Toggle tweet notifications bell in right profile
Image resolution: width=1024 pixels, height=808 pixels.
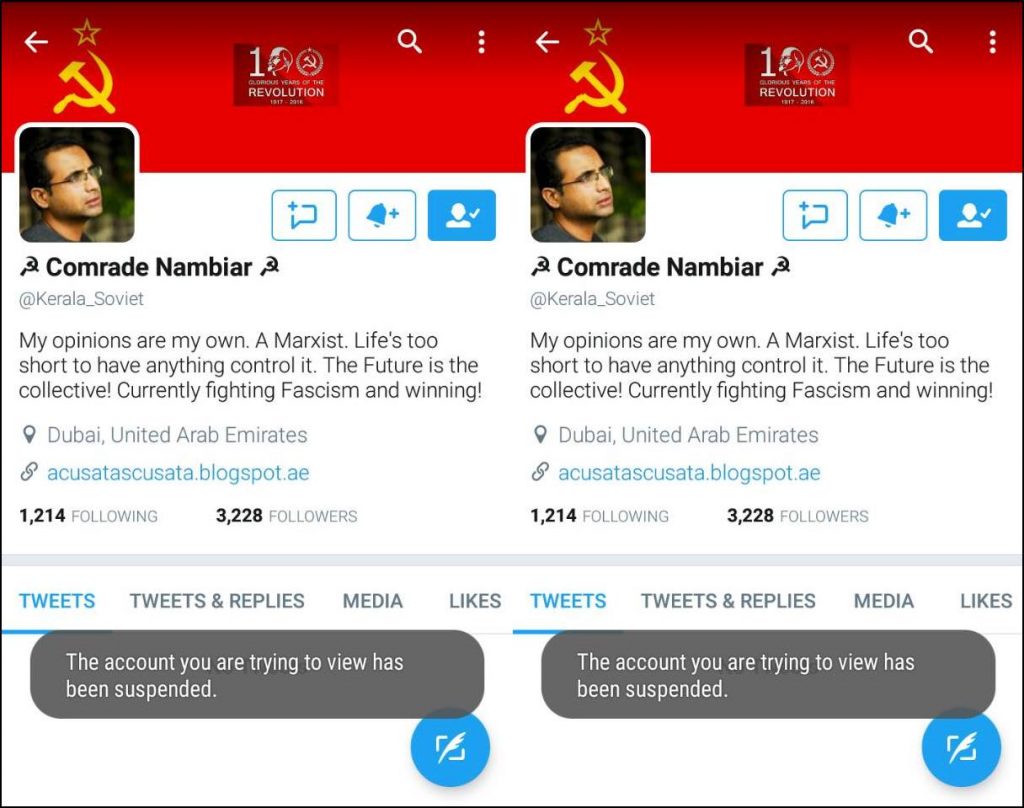point(893,215)
